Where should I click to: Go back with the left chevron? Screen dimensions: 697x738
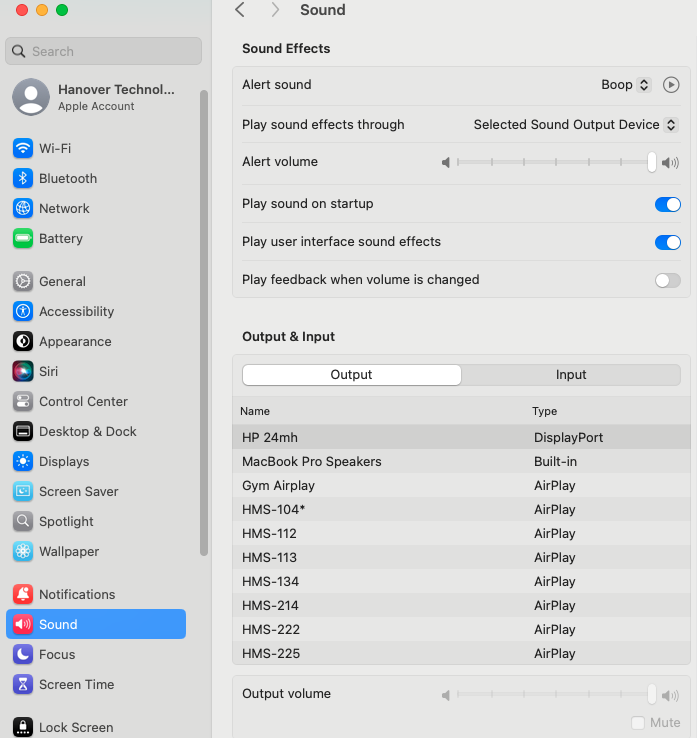(x=240, y=9)
